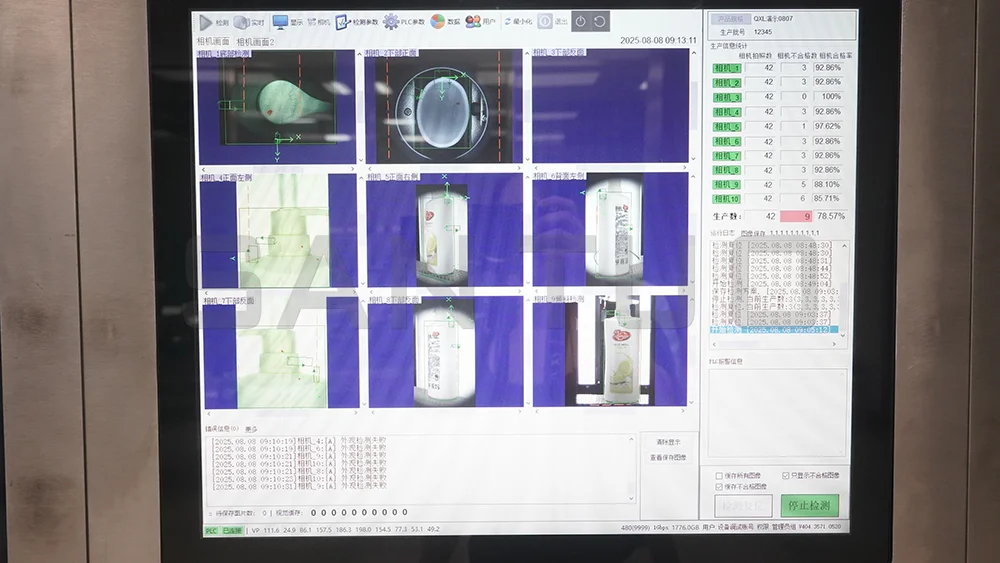Click error log line 09:10:31 相机_9
This screenshot has width=1000, height=563.
(299, 486)
